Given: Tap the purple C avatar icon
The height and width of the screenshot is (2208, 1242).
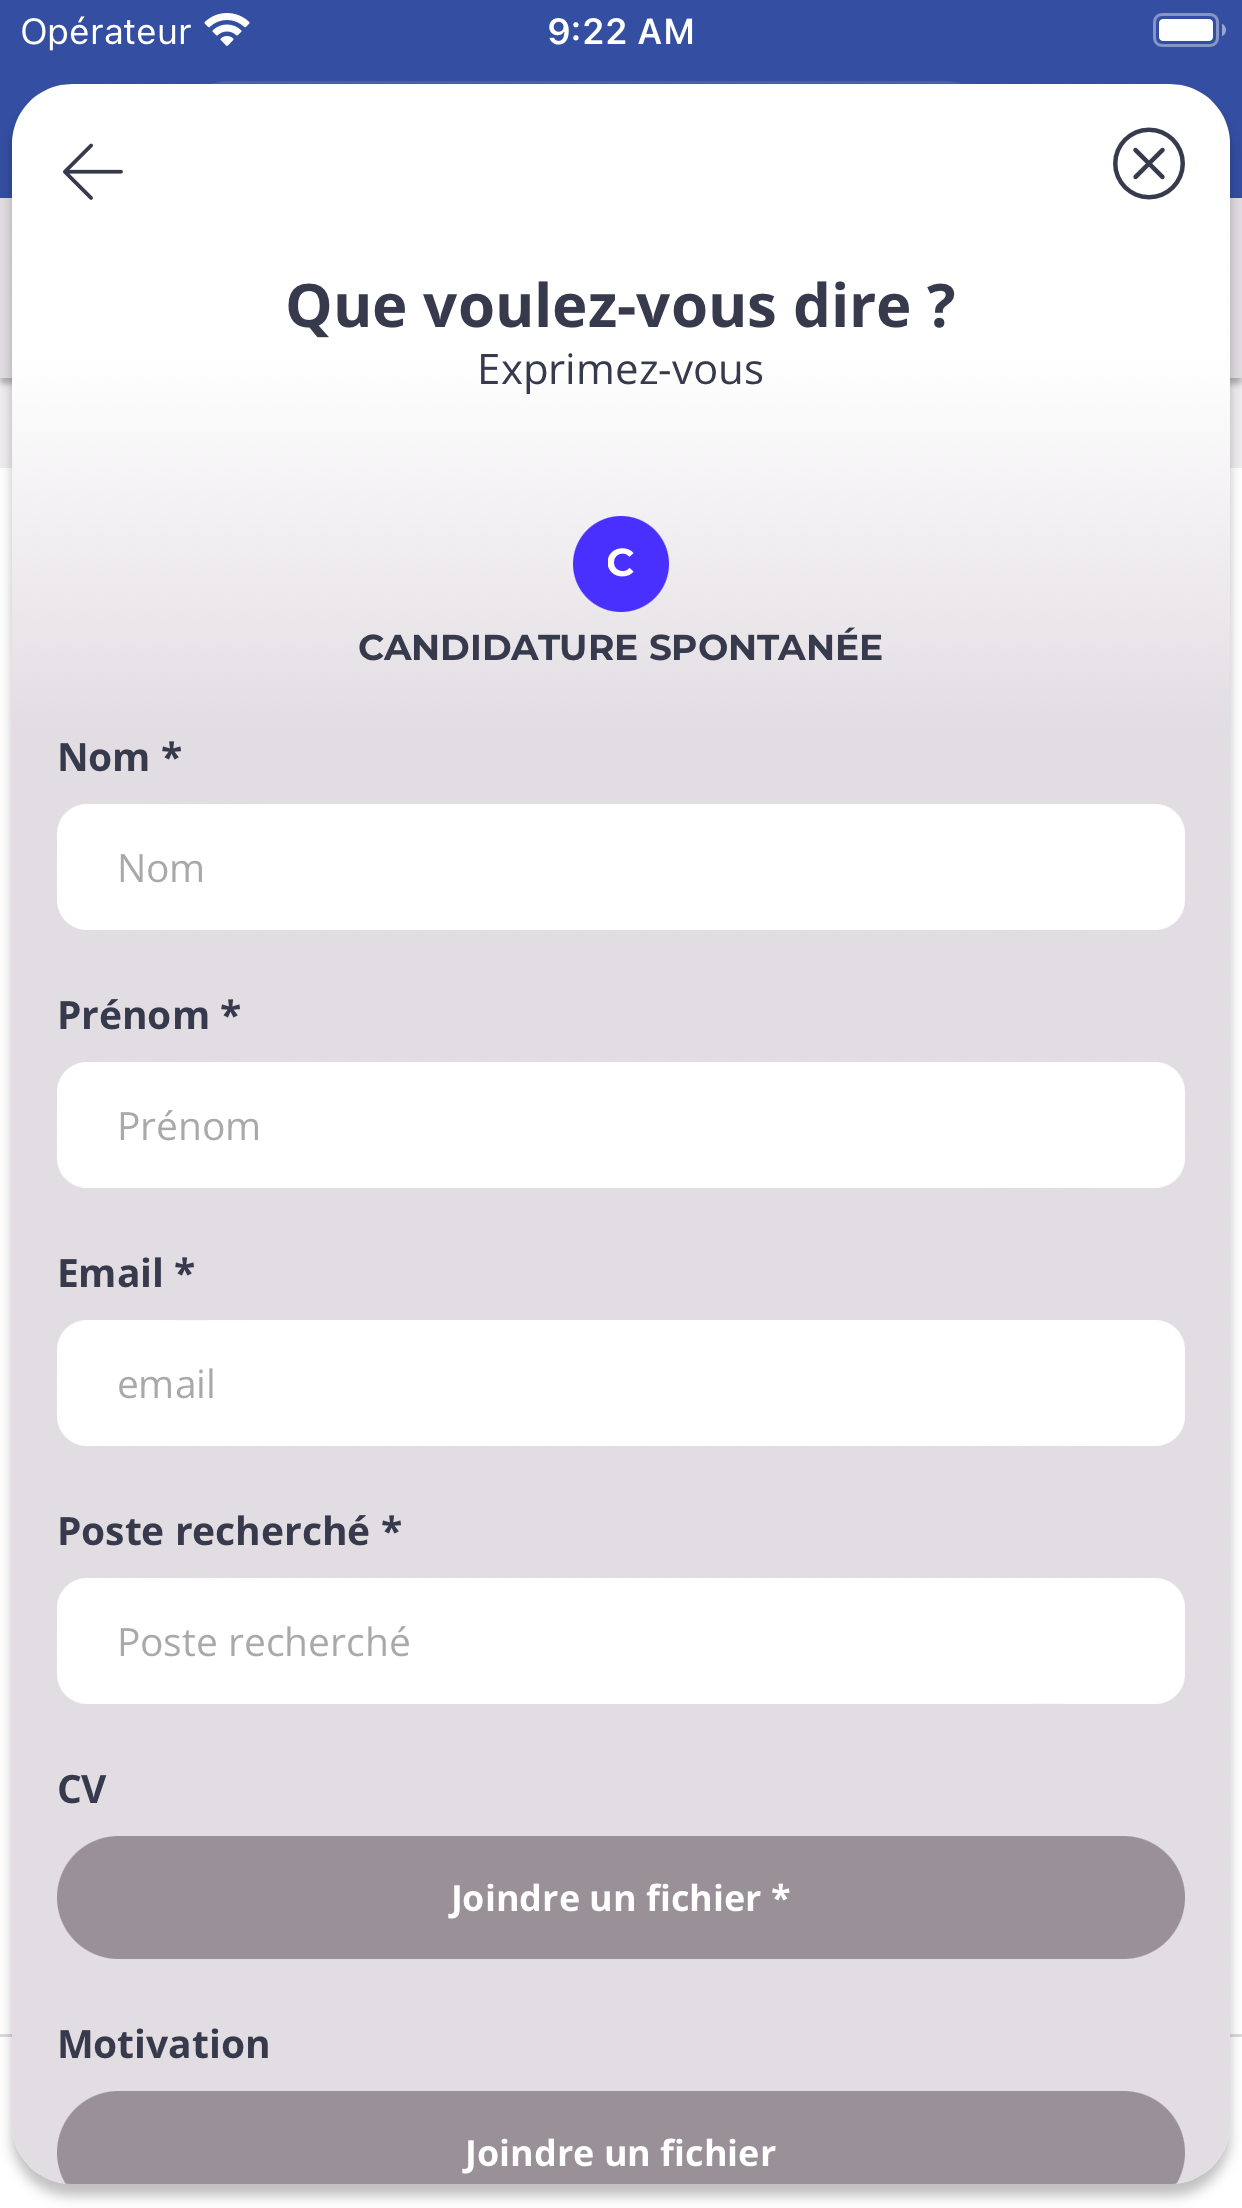Looking at the screenshot, I should tap(621, 564).
